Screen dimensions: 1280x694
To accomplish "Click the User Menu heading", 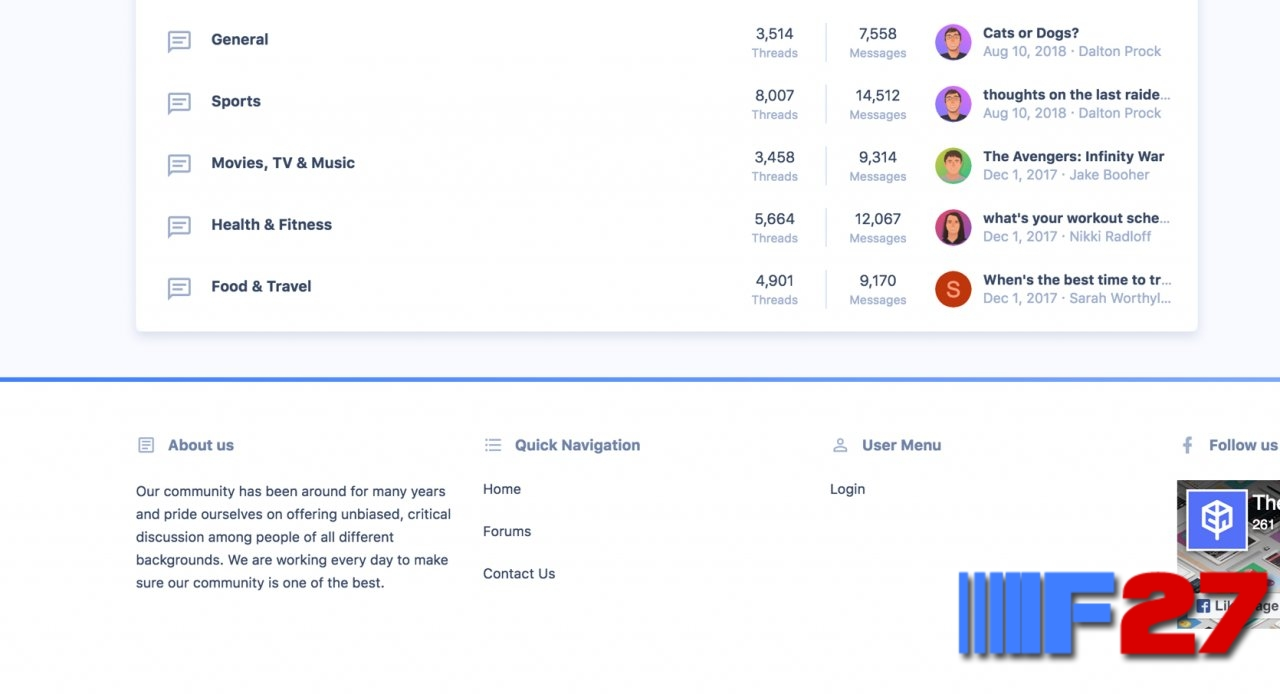I will pos(901,445).
